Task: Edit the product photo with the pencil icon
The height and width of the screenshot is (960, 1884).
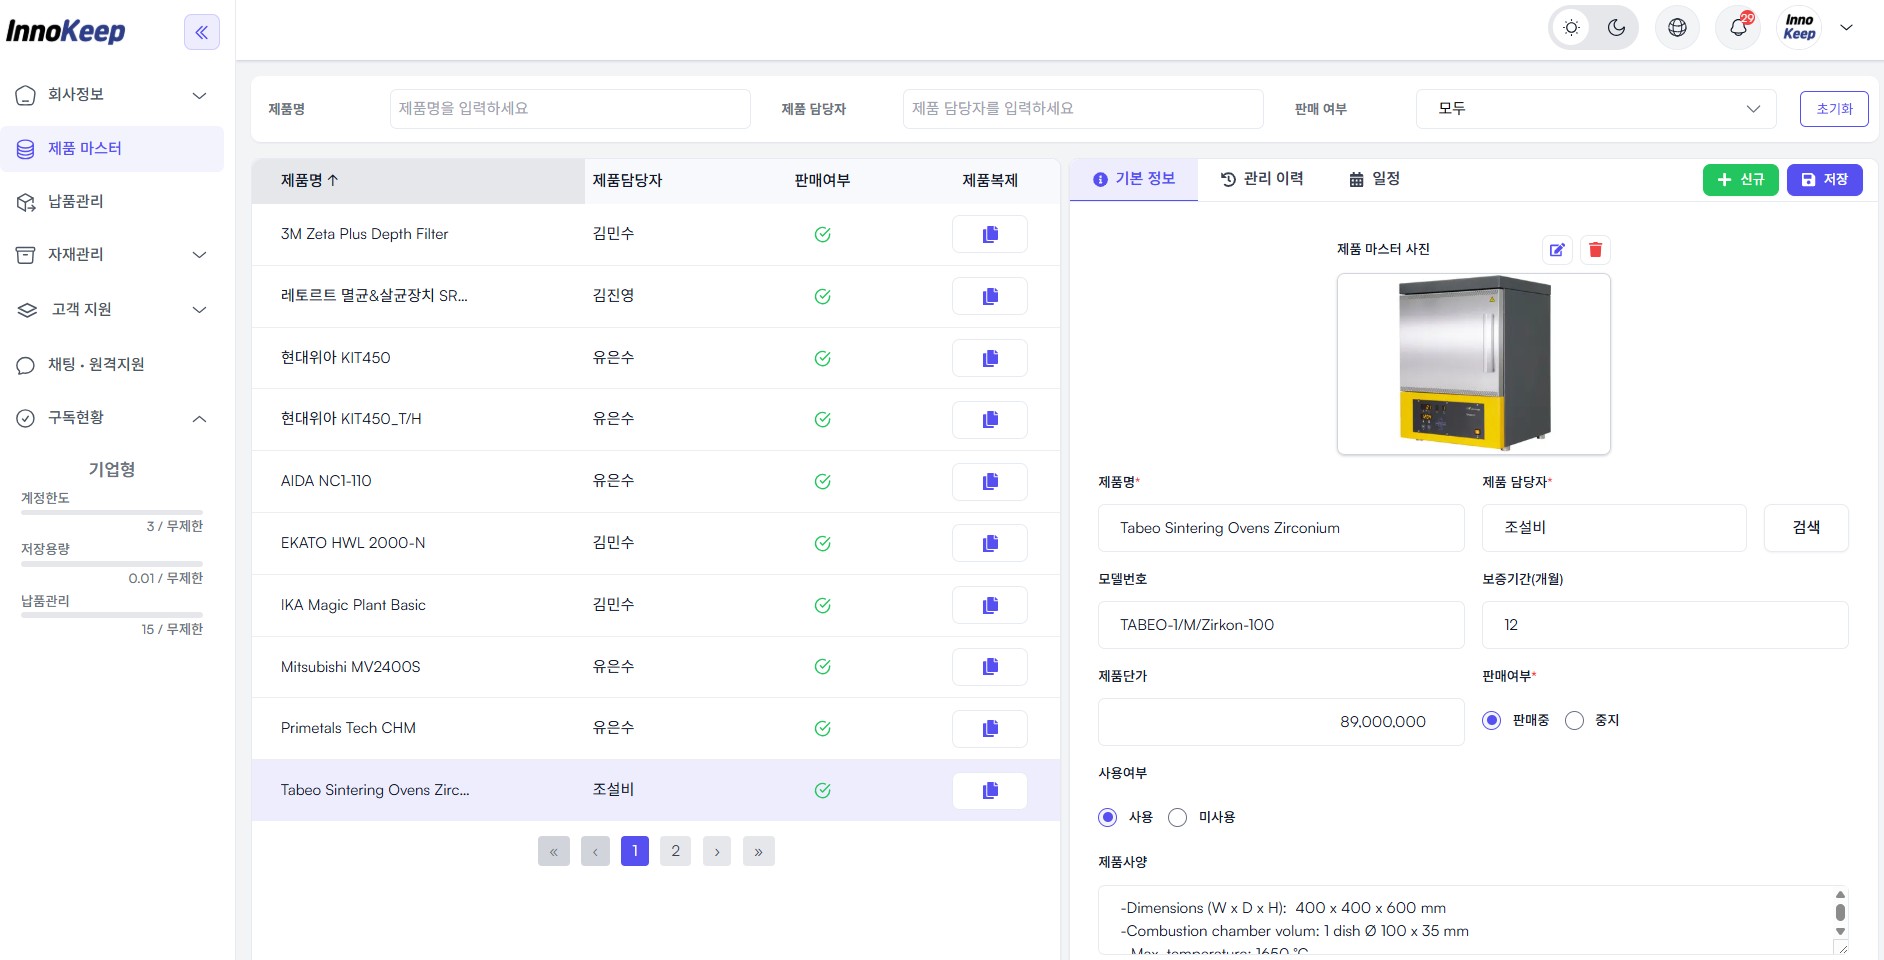Action: (1556, 250)
